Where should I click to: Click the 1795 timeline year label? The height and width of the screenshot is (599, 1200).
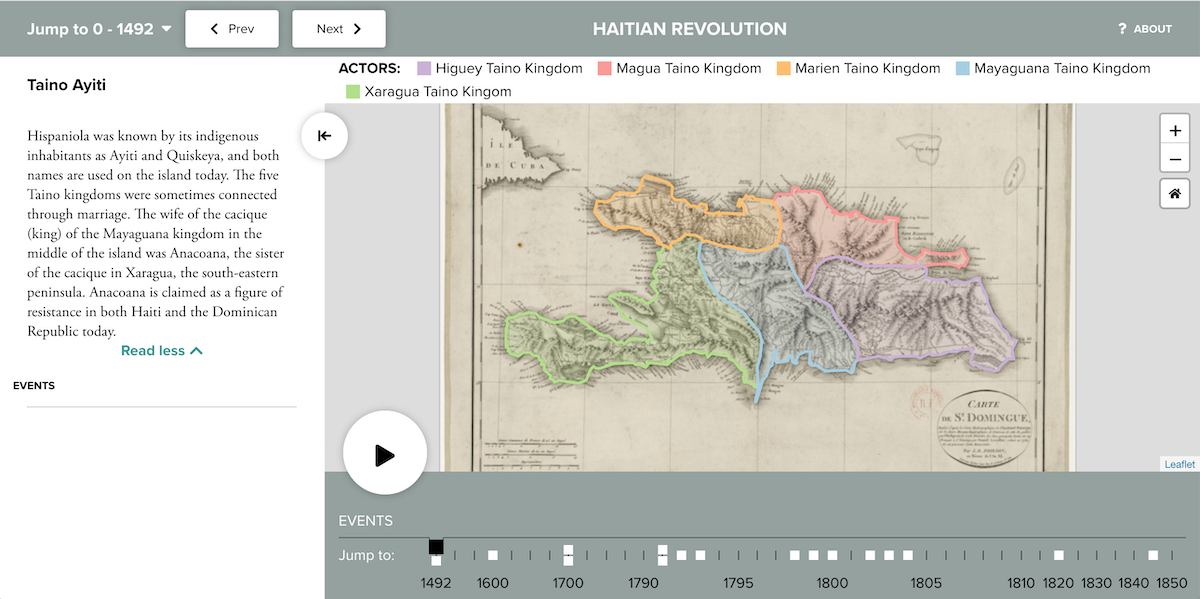point(738,583)
